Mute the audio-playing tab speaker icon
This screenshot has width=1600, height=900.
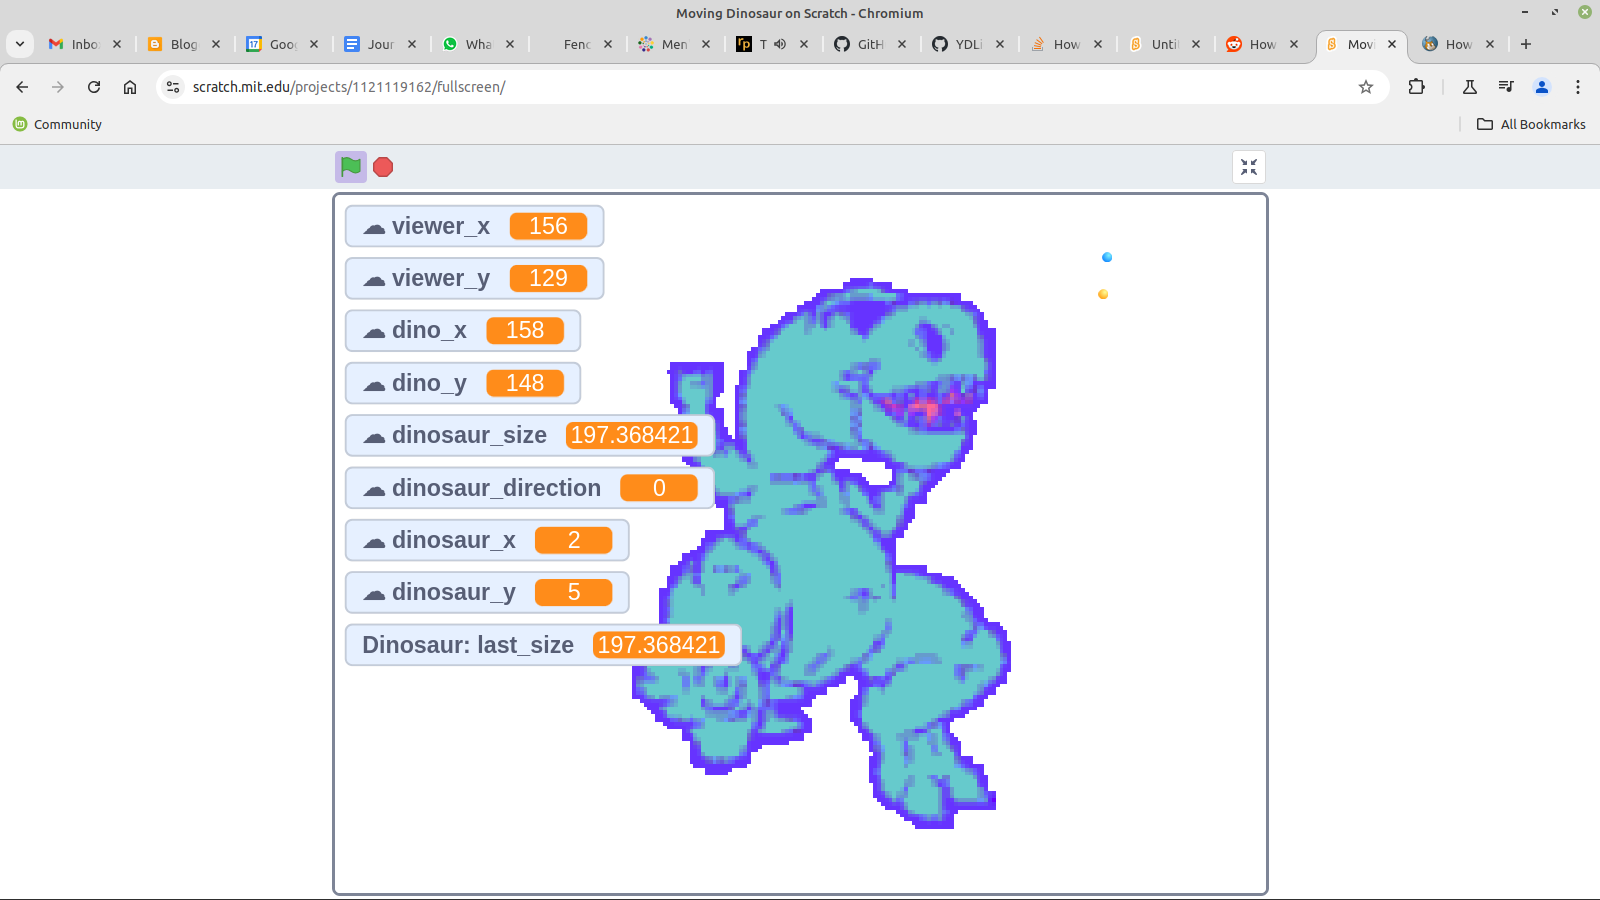tap(780, 44)
